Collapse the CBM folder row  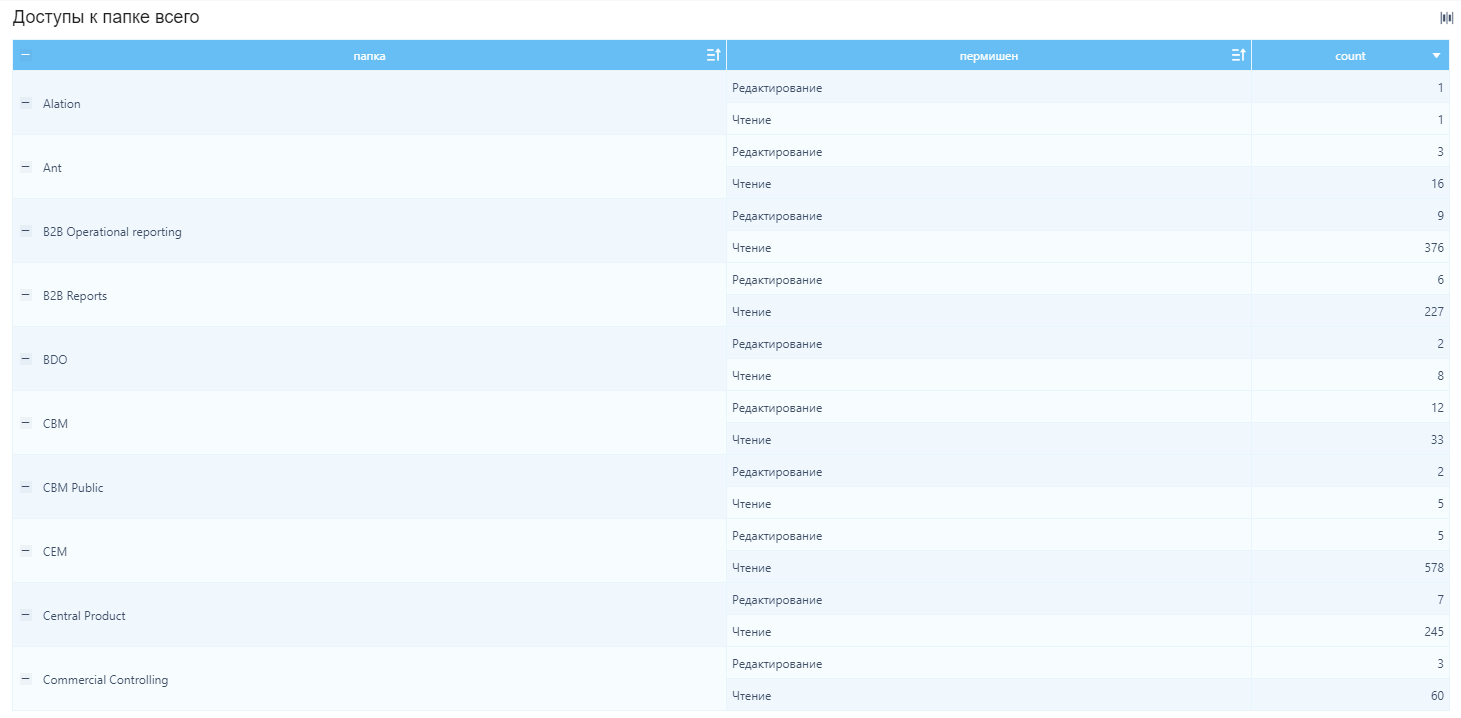pyautogui.click(x=26, y=423)
